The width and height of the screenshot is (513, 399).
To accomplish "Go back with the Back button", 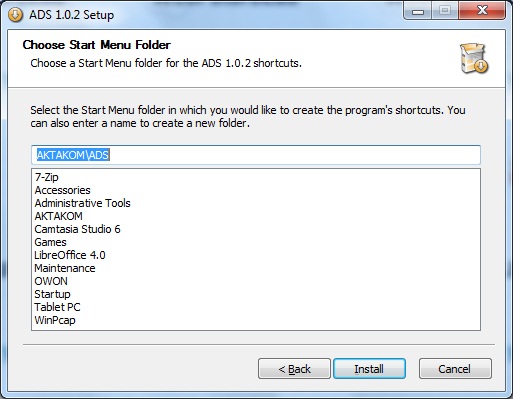I will (294, 369).
